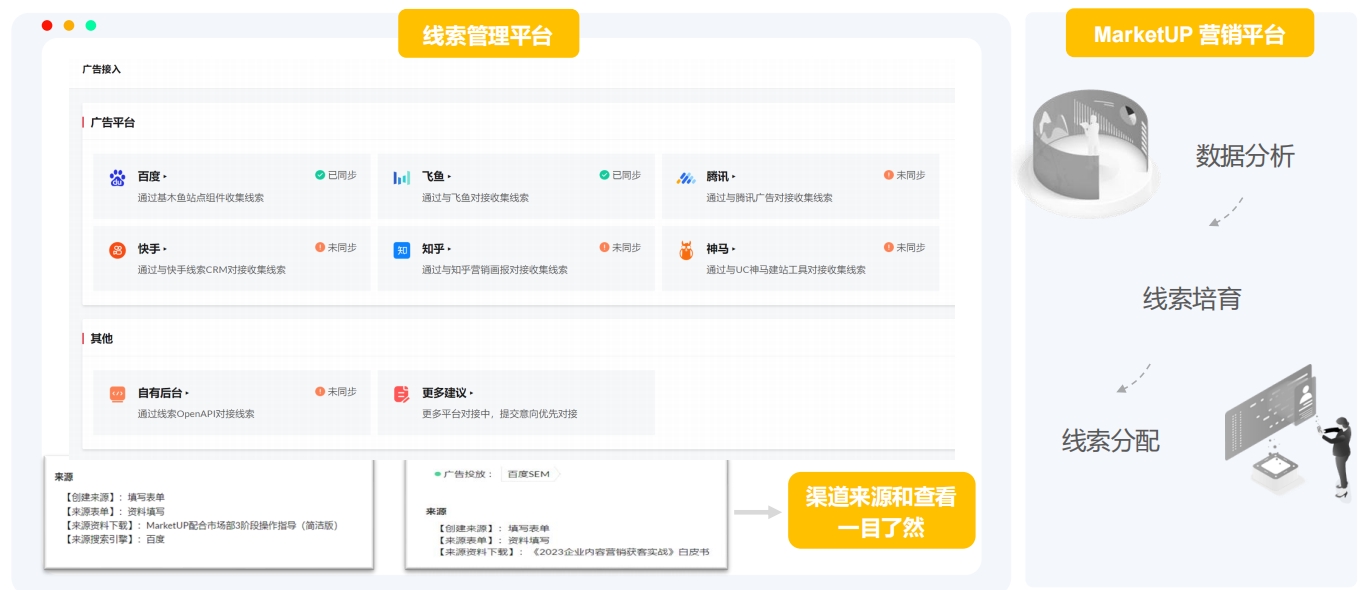
Task: Click the 【来源搜索引擎】：百度 line
Action: coord(115,539)
